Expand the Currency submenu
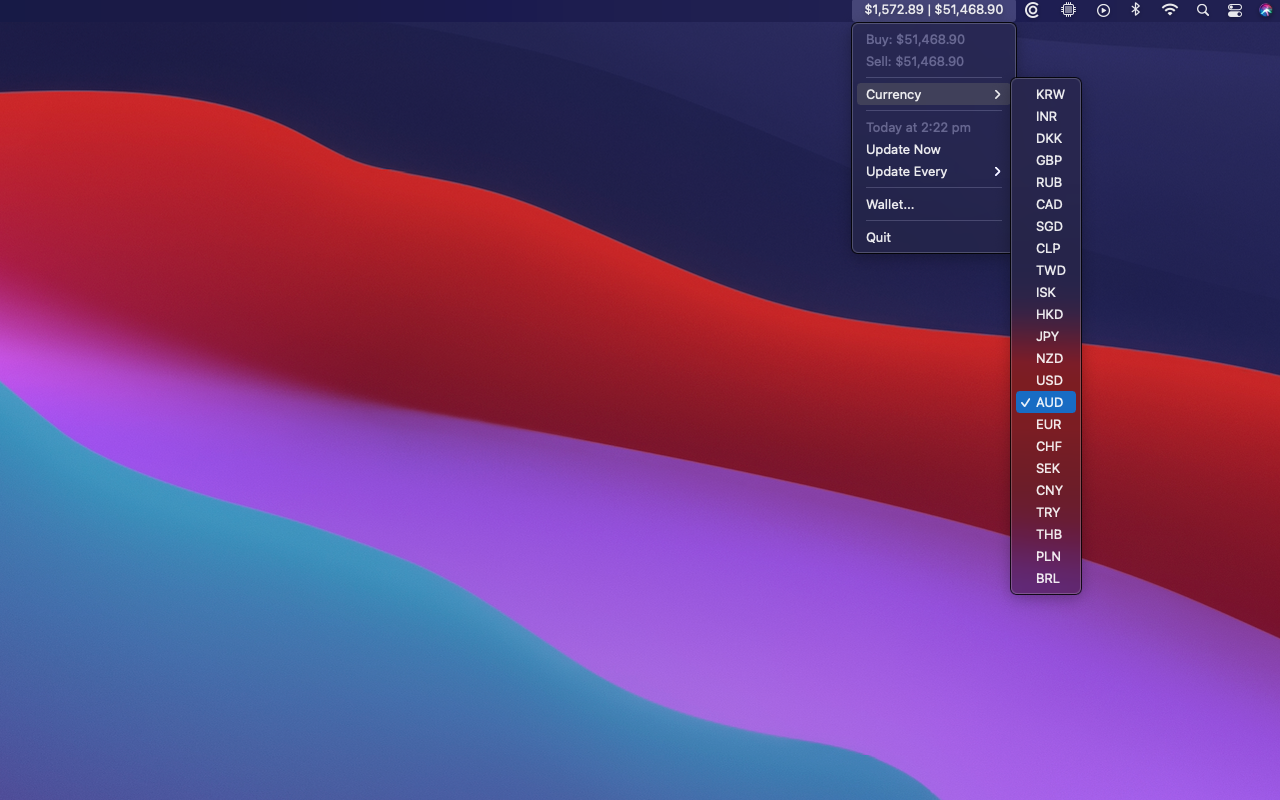This screenshot has height=800, width=1280. point(933,94)
